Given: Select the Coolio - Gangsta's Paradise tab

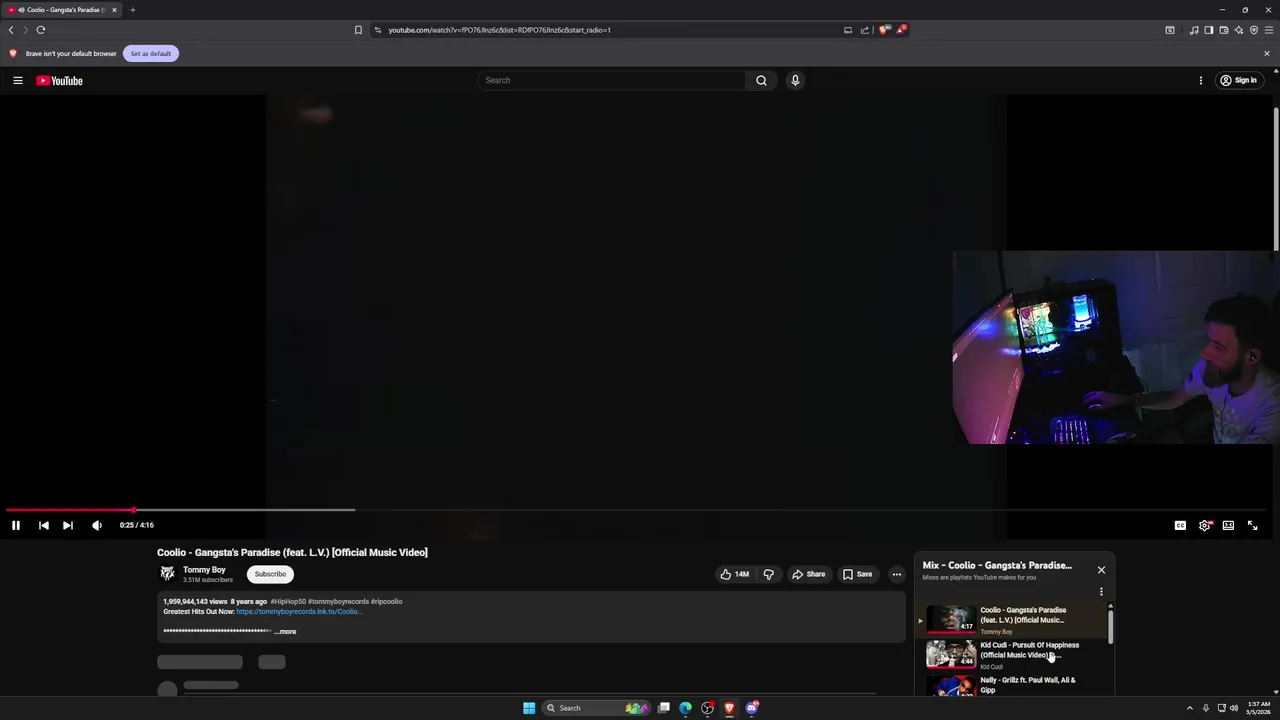Looking at the screenshot, I should (63, 10).
